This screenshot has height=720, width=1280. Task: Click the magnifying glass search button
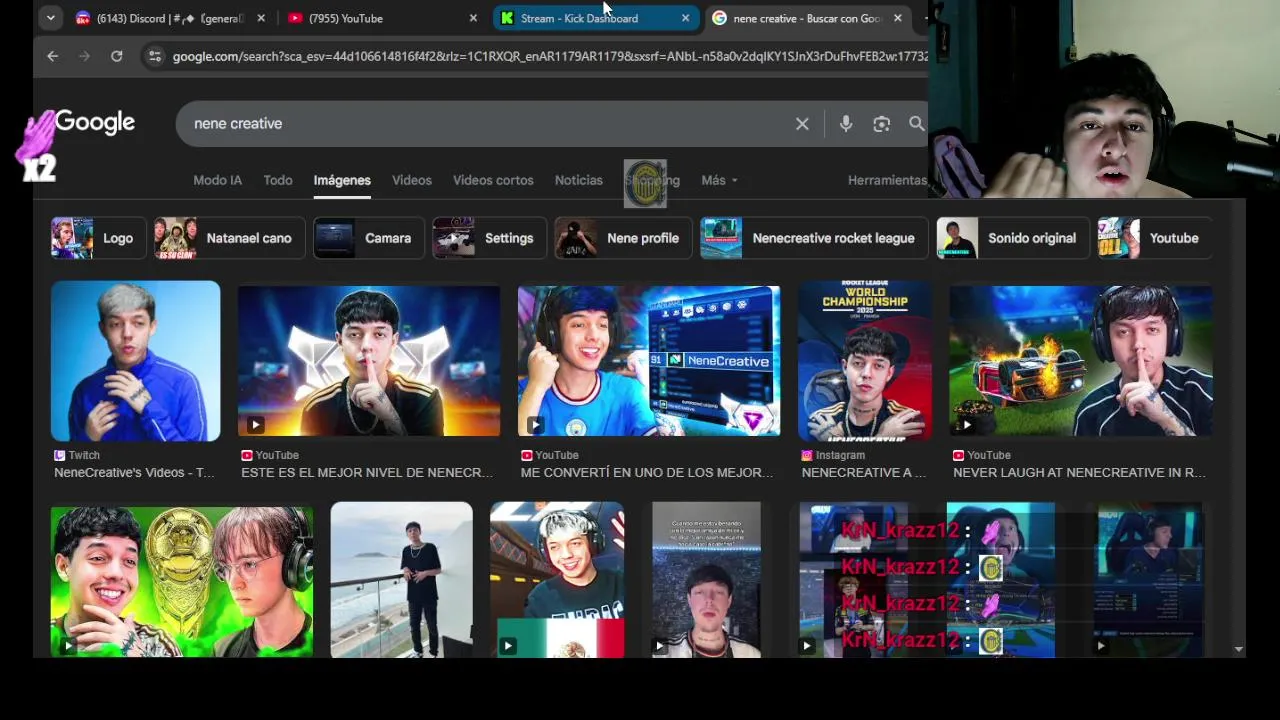point(916,124)
